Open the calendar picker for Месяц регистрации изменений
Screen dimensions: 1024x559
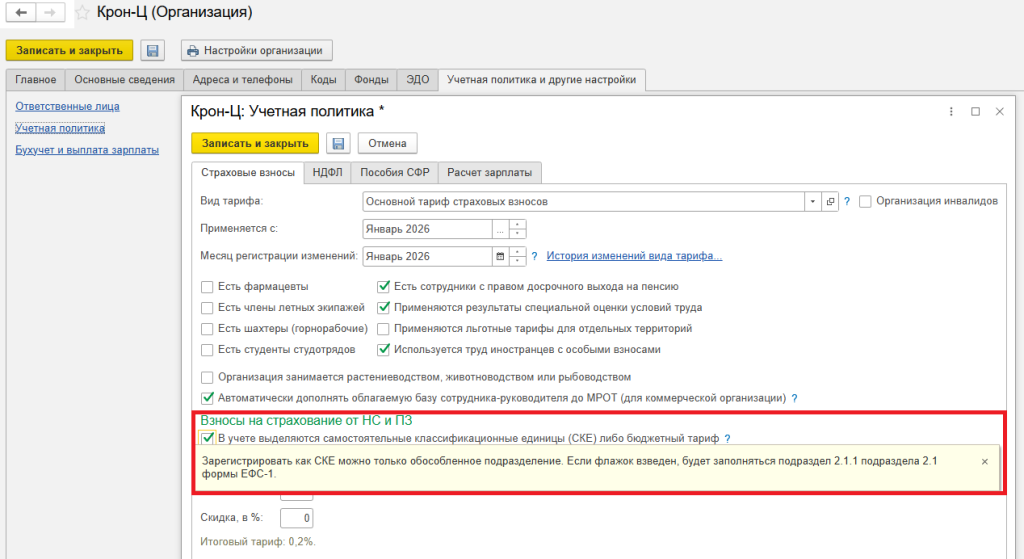500,256
